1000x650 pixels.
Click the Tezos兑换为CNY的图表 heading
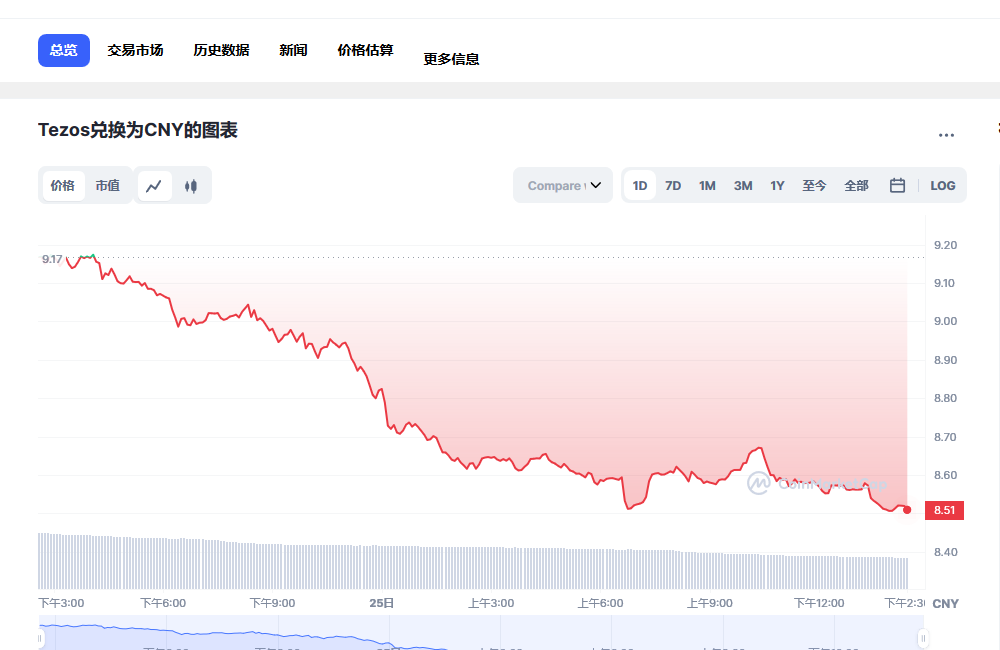pos(138,130)
